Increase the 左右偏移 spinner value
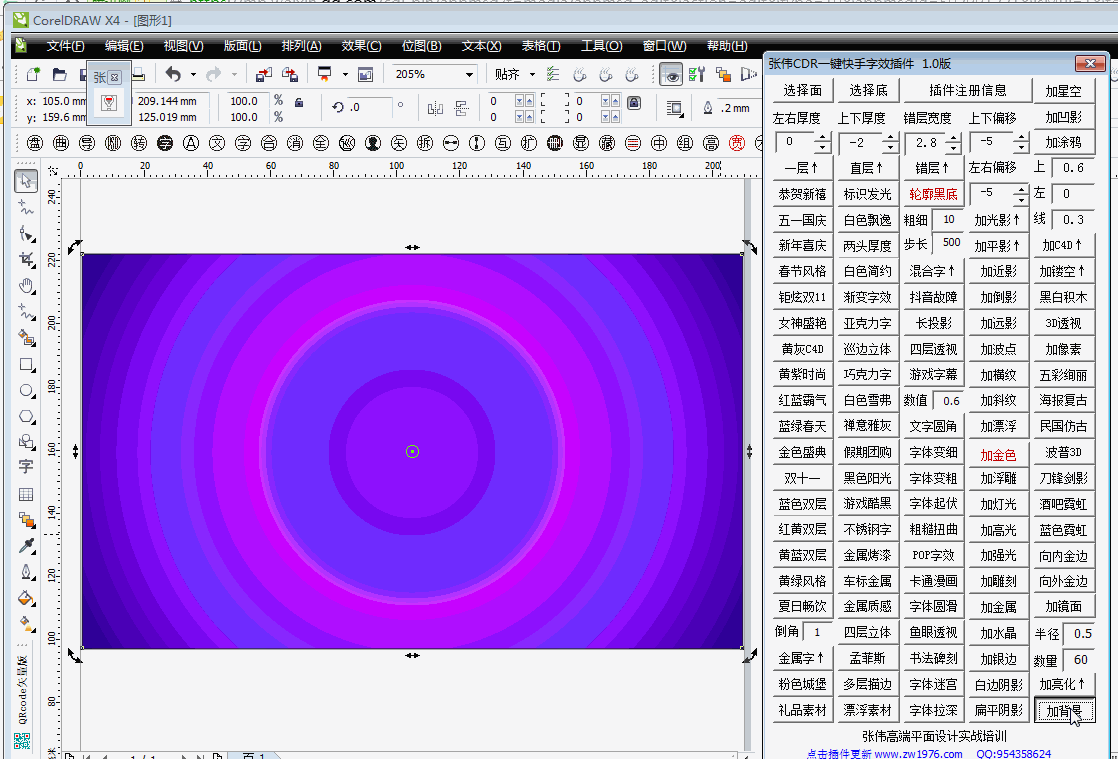The image size is (1118, 759). coord(1020,189)
